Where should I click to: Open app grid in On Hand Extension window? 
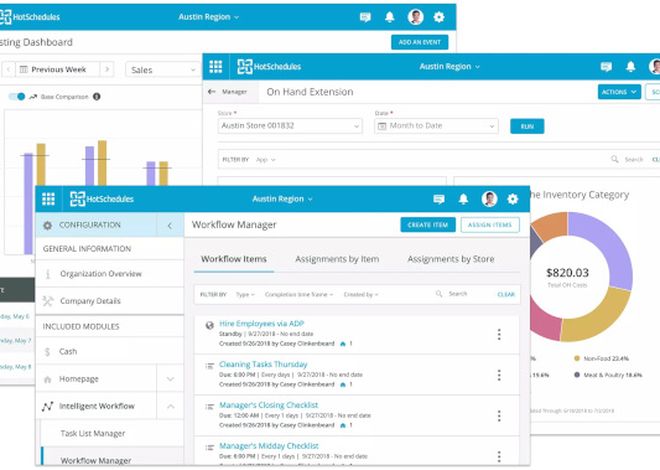[216, 66]
